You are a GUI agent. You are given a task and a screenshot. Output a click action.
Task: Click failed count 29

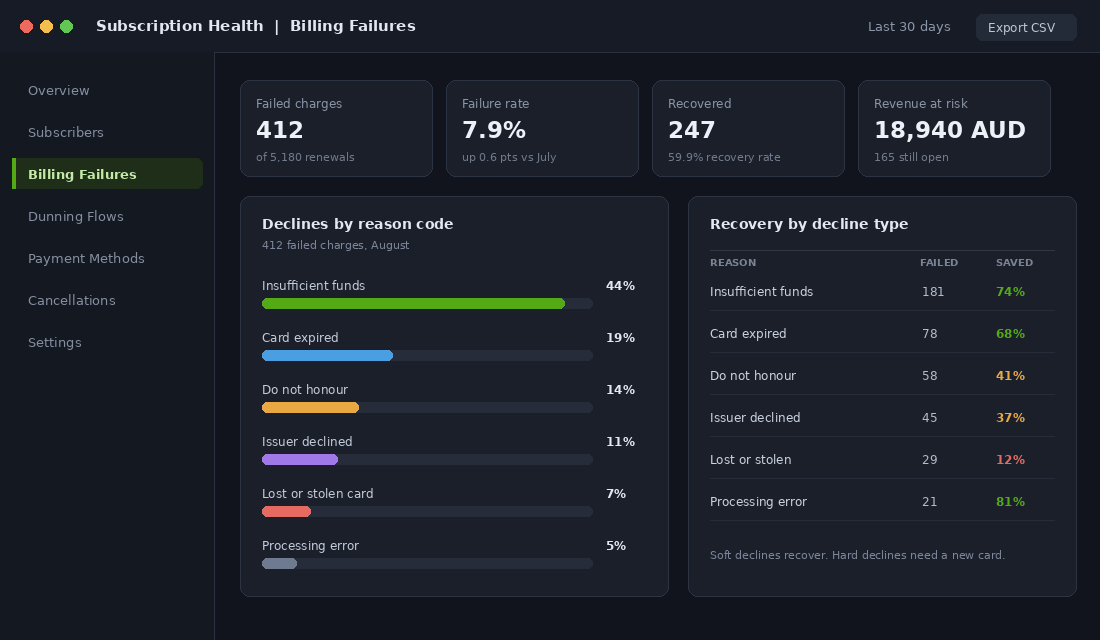pos(930,460)
